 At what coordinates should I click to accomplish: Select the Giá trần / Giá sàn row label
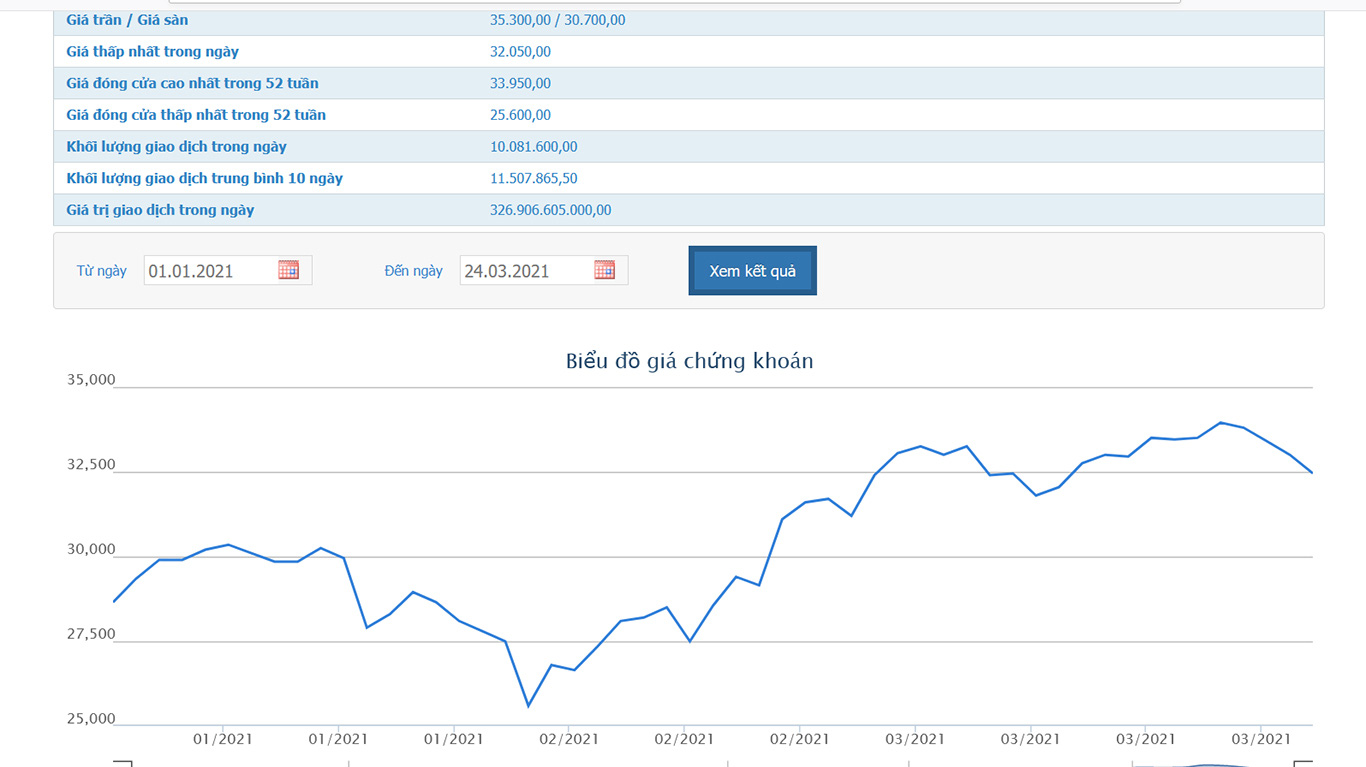[127, 20]
